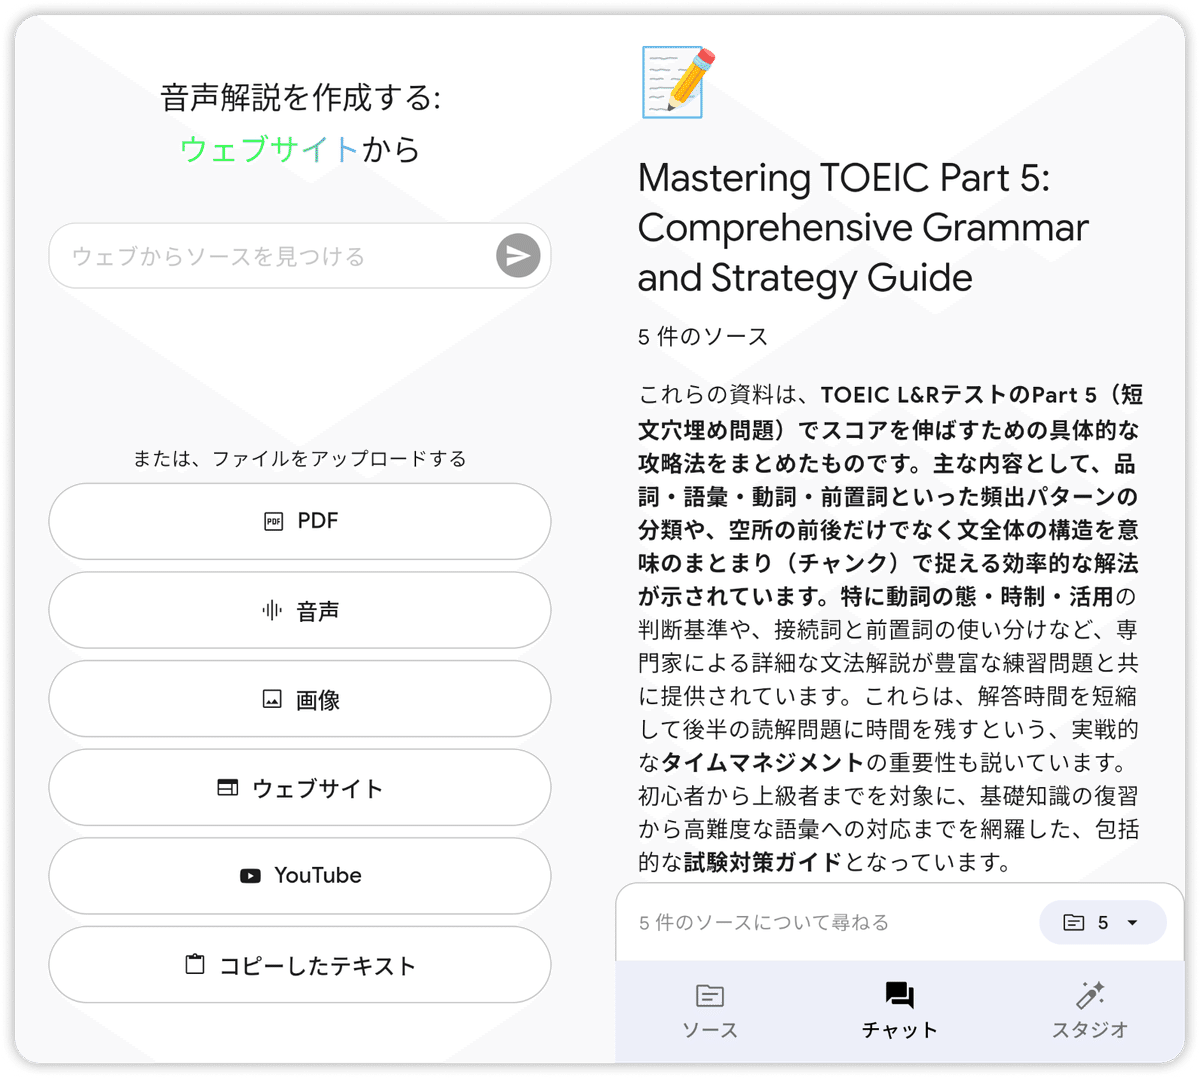The height and width of the screenshot is (1078, 1200).
Task: Upload a PDF file
Action: pyautogui.click(x=300, y=521)
